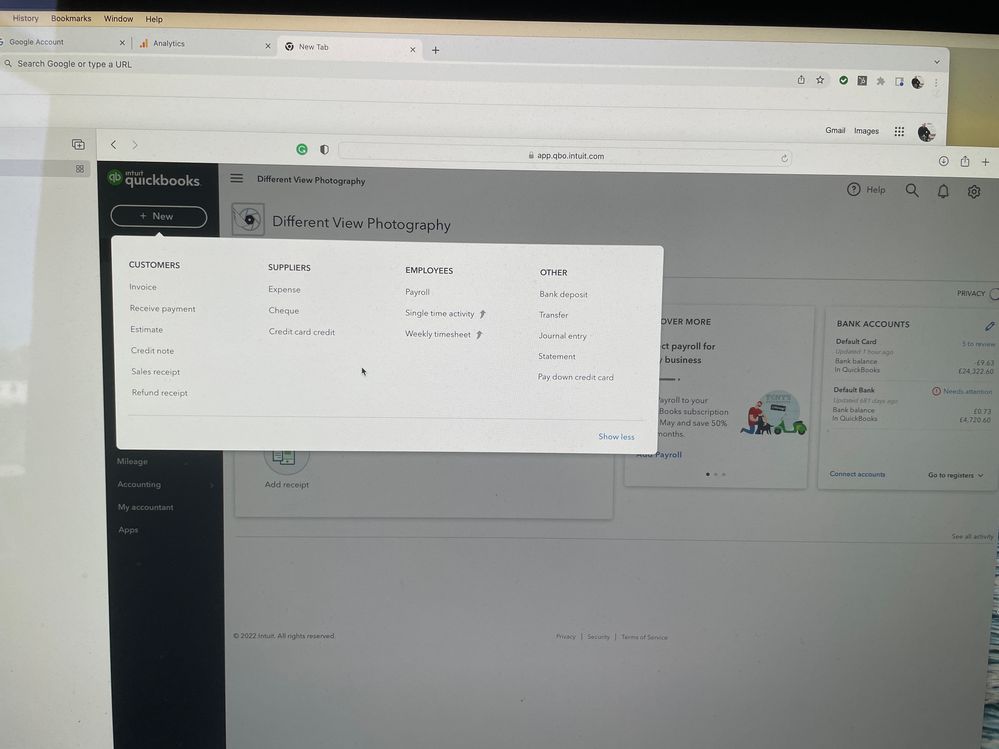999x749 pixels.
Task: Select Invoice under Customers
Action: [x=143, y=287]
